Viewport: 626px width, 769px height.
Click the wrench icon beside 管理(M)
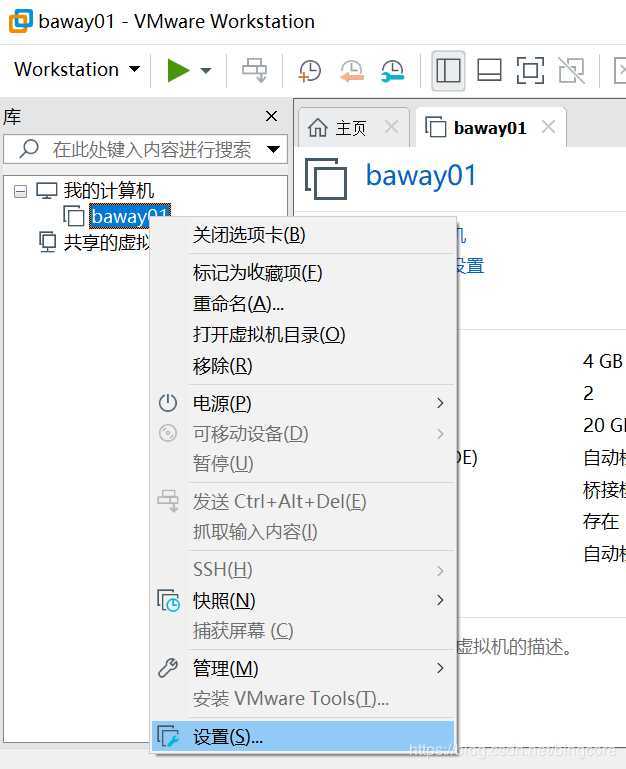[168, 668]
